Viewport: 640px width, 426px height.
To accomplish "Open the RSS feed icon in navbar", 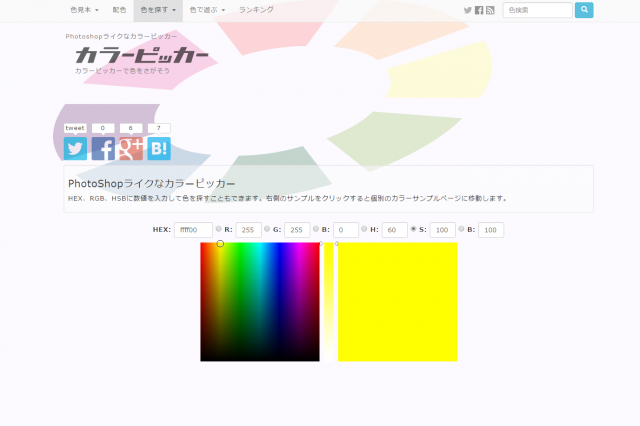I will (x=490, y=10).
